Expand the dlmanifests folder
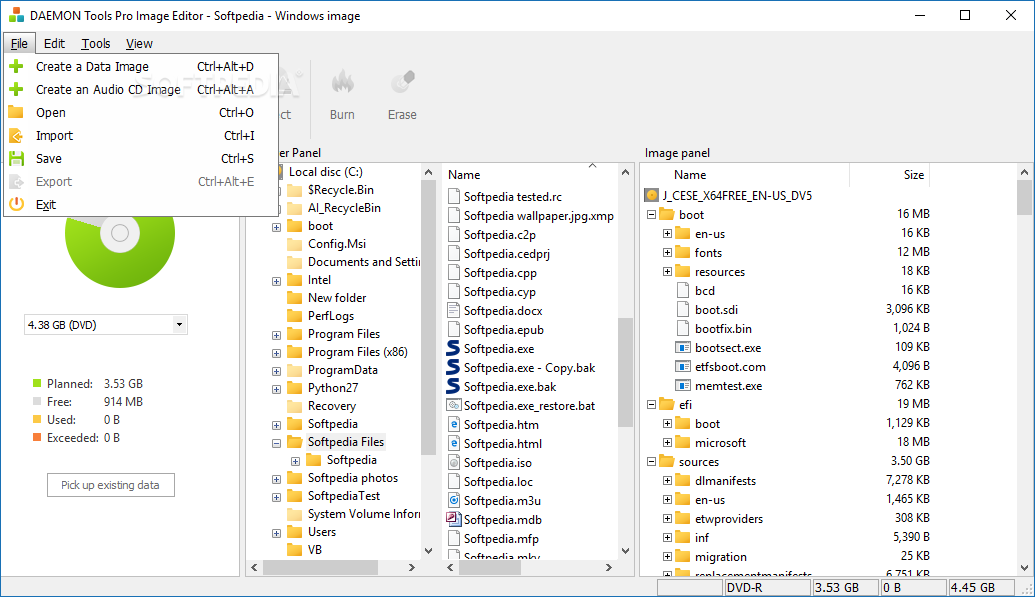1035x597 pixels. coord(667,481)
